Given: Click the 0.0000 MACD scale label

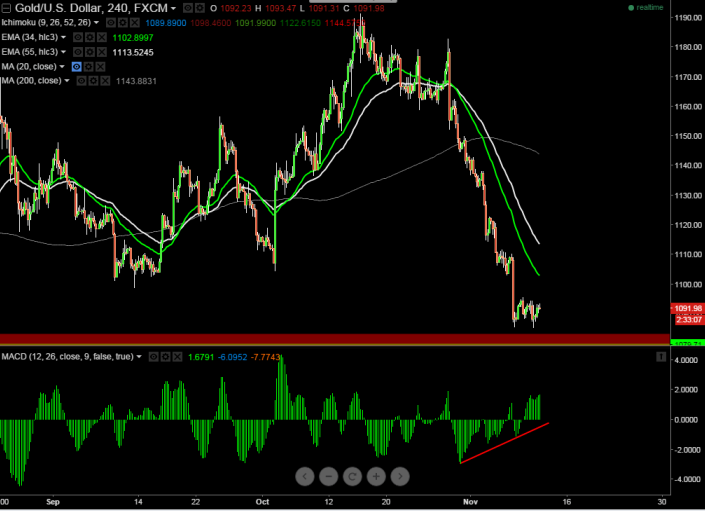Looking at the screenshot, I should click(687, 420).
